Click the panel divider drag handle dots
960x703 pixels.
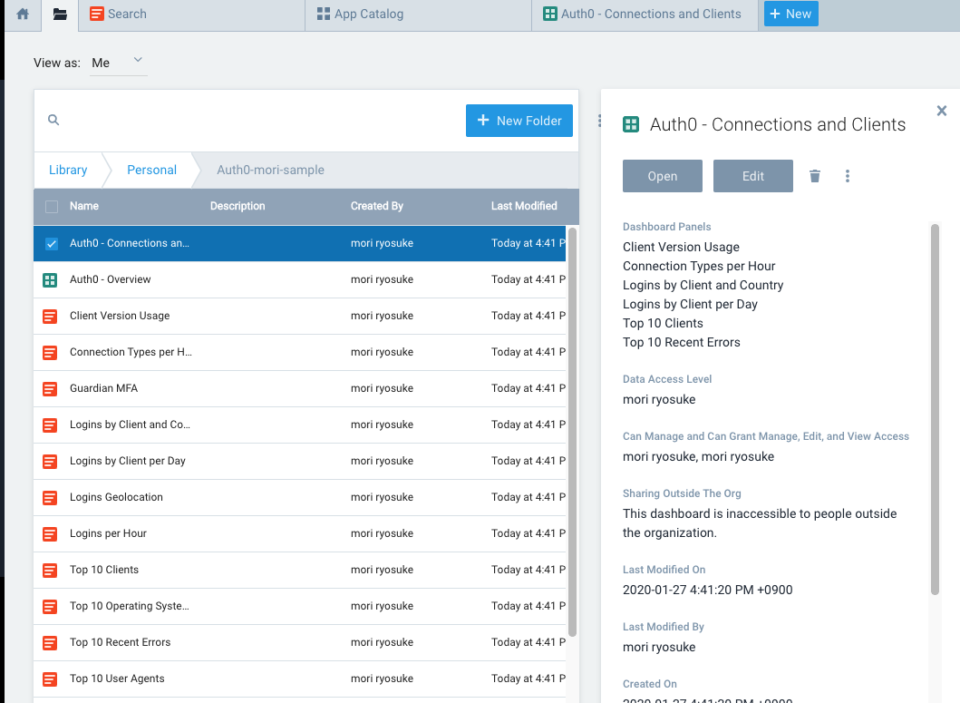[599, 121]
